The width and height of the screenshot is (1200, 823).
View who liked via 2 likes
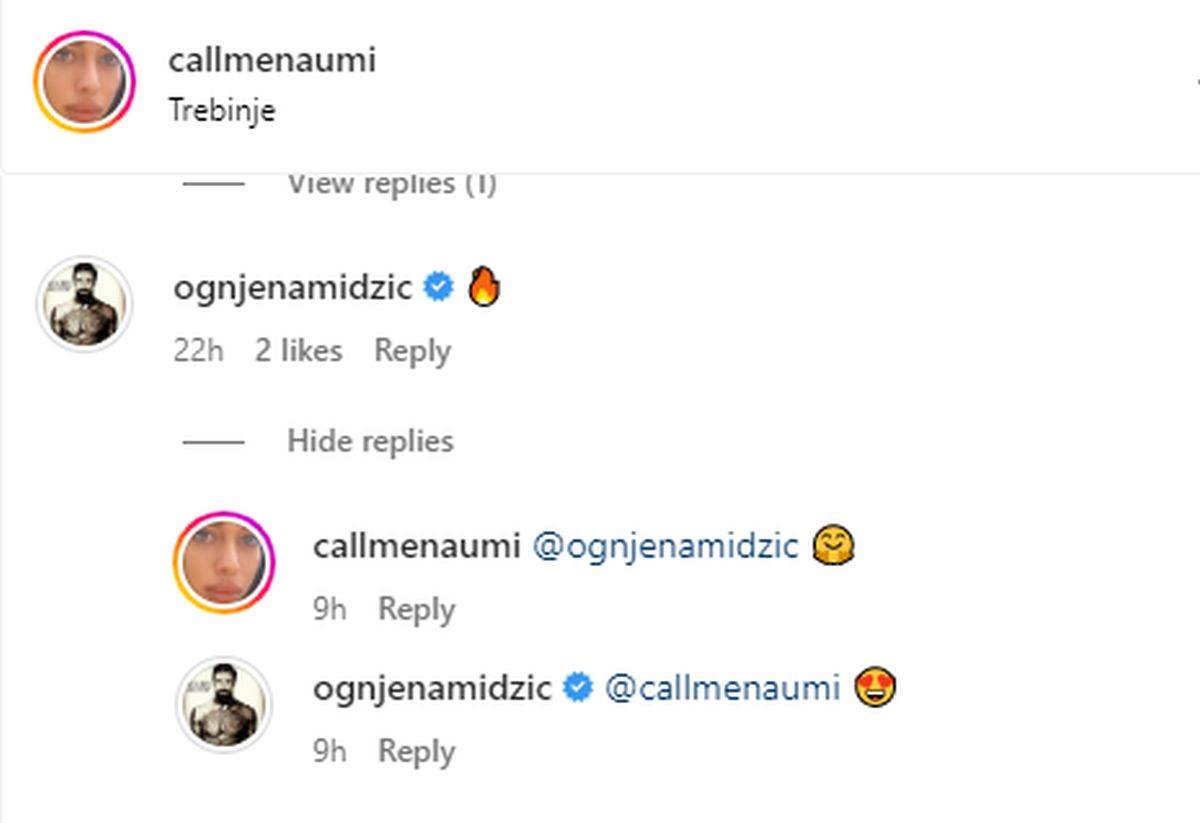[x=297, y=350]
